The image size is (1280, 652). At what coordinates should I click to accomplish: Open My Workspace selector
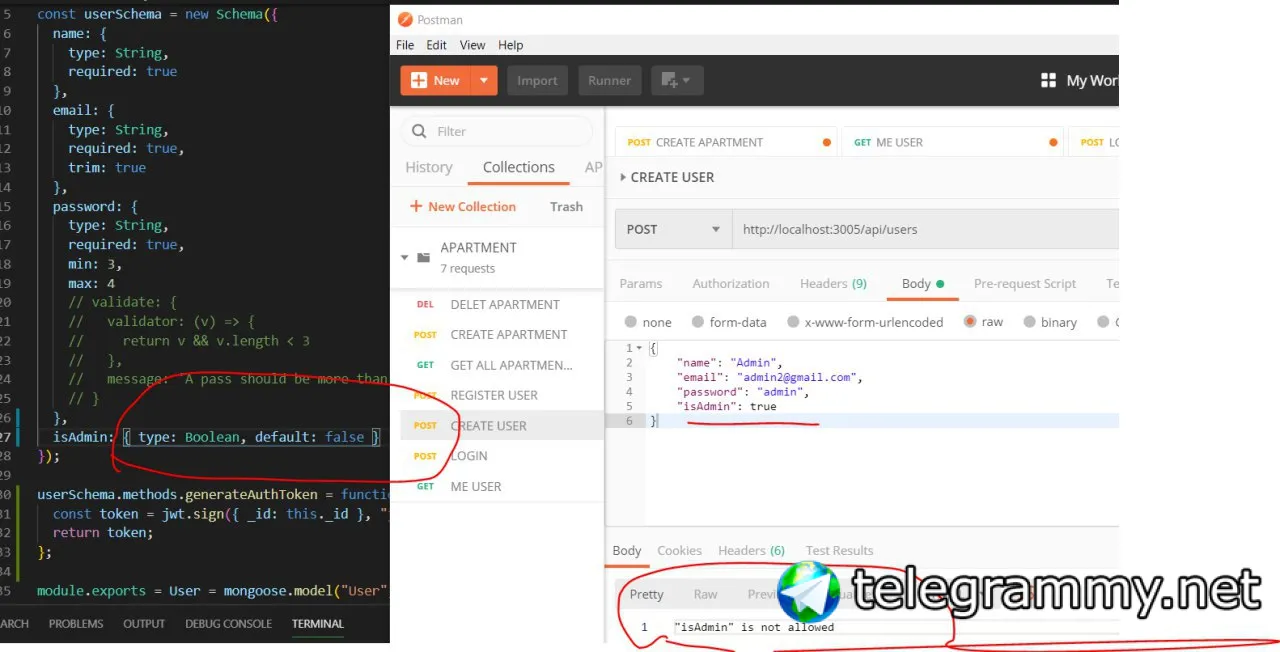[1080, 81]
